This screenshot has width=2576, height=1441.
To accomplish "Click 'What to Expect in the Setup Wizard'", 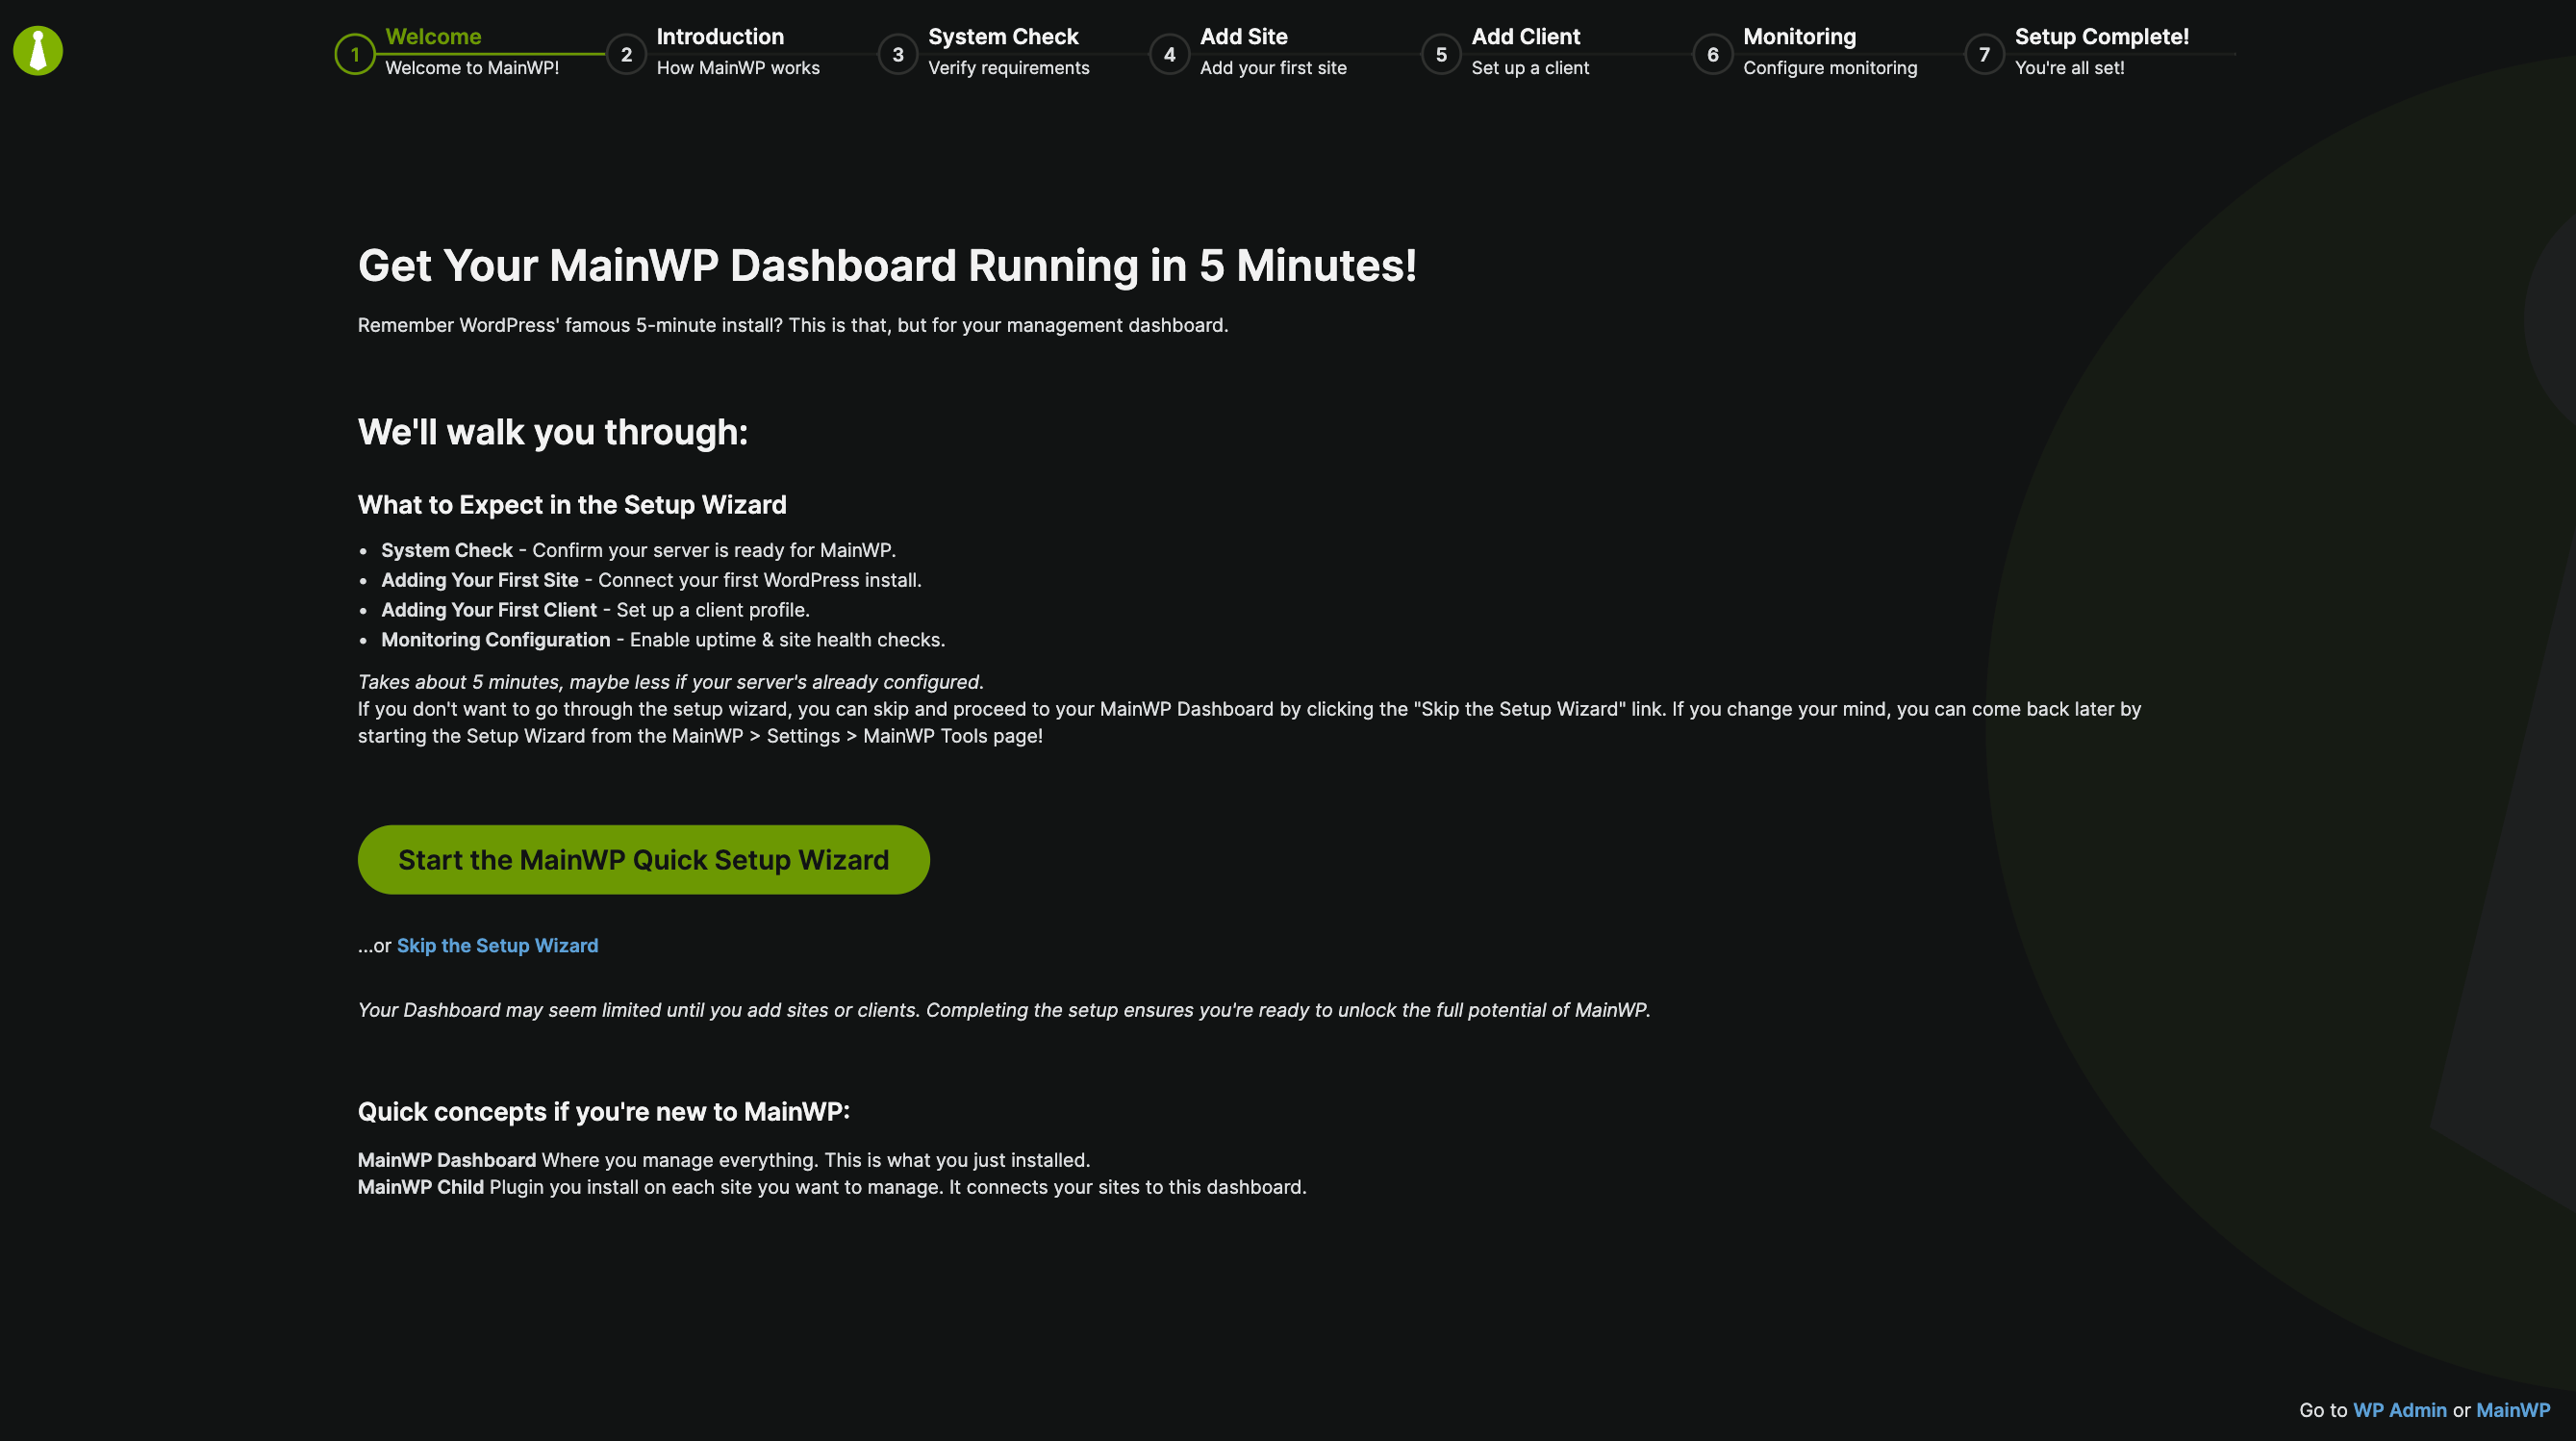I will [x=572, y=505].
